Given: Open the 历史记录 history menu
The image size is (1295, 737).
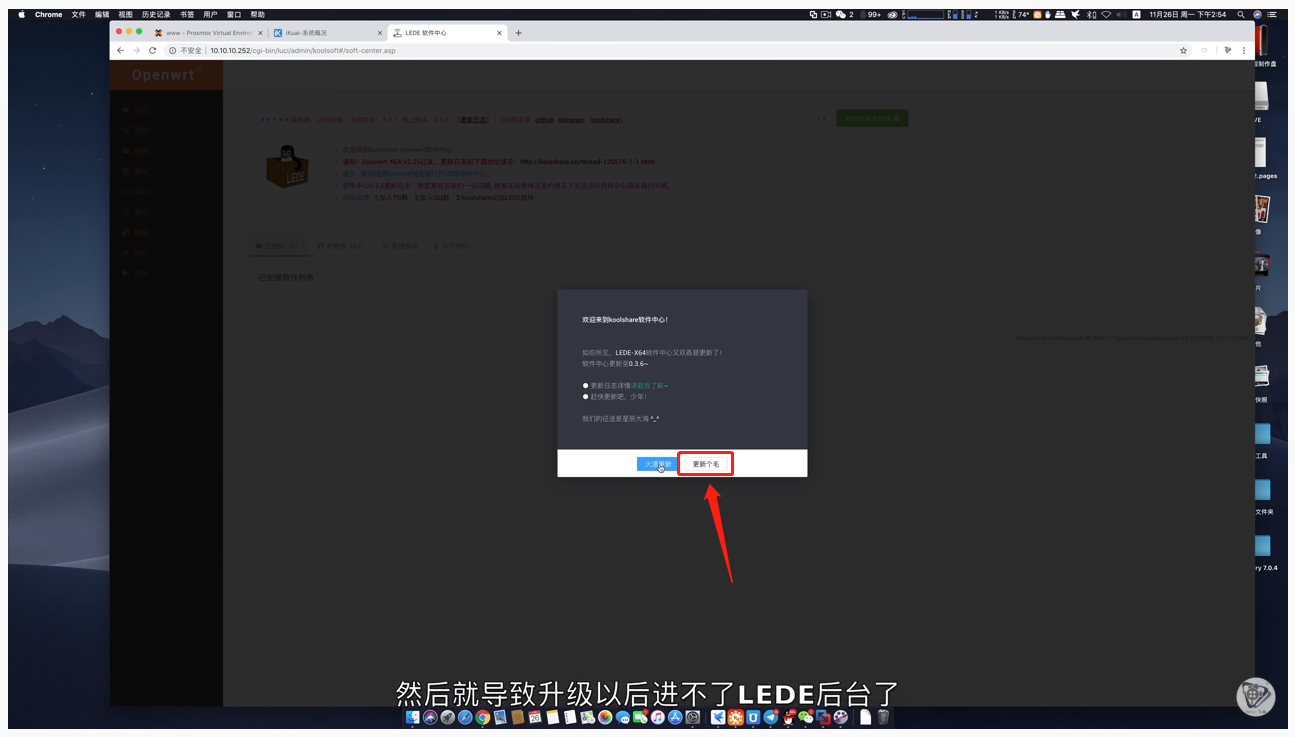Looking at the screenshot, I should coord(156,15).
